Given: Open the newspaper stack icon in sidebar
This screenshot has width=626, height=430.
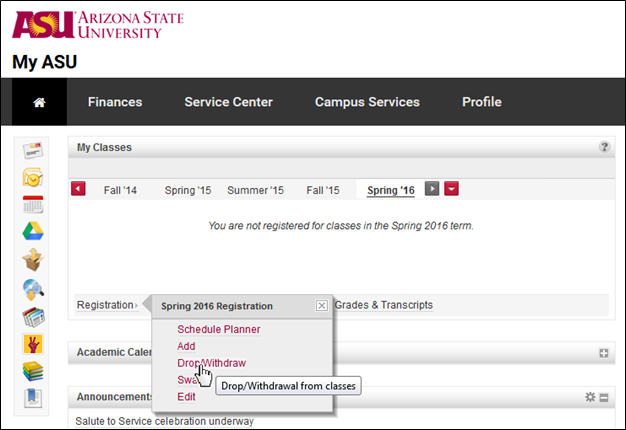Looking at the screenshot, I should pos(33,317).
